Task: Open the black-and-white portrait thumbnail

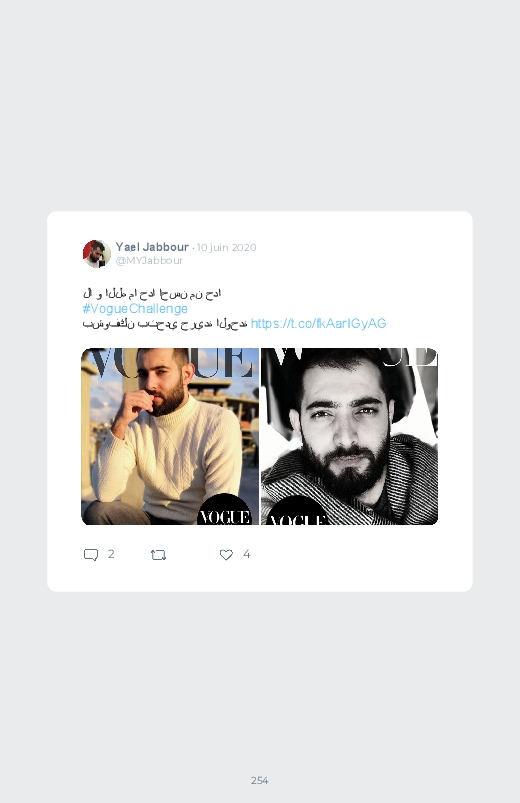Action: pos(349,436)
